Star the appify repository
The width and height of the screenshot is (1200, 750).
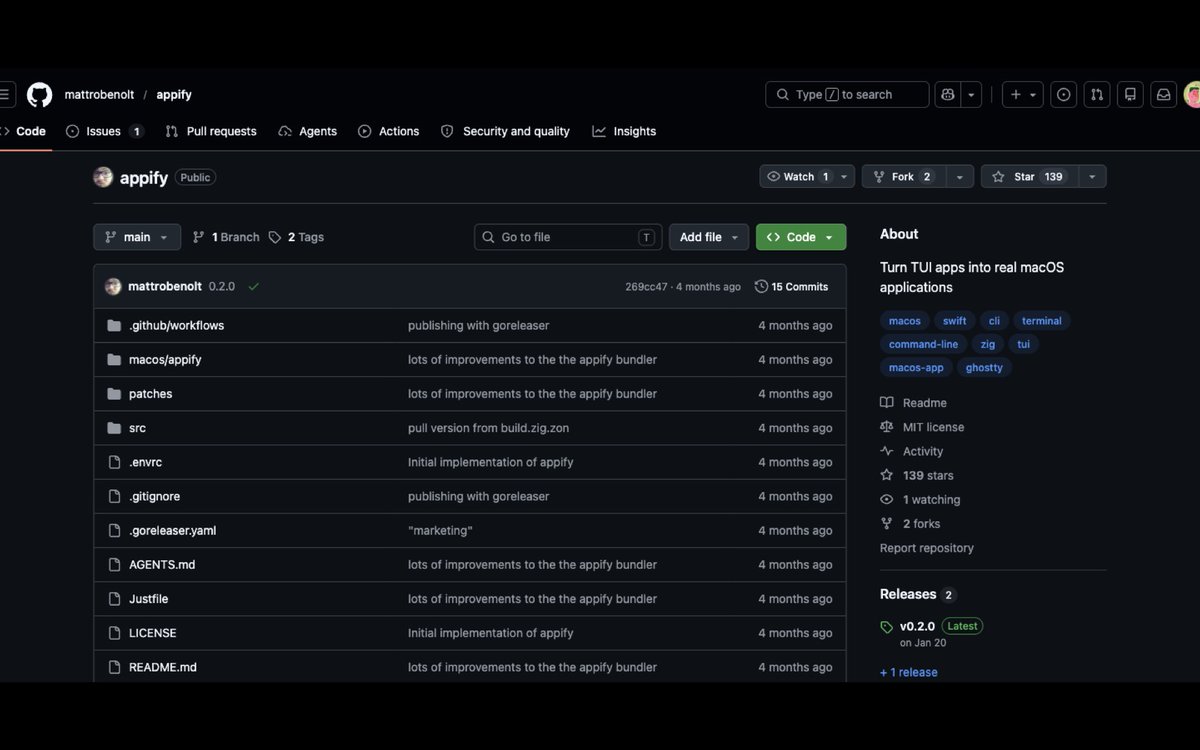pyautogui.click(x=1028, y=176)
